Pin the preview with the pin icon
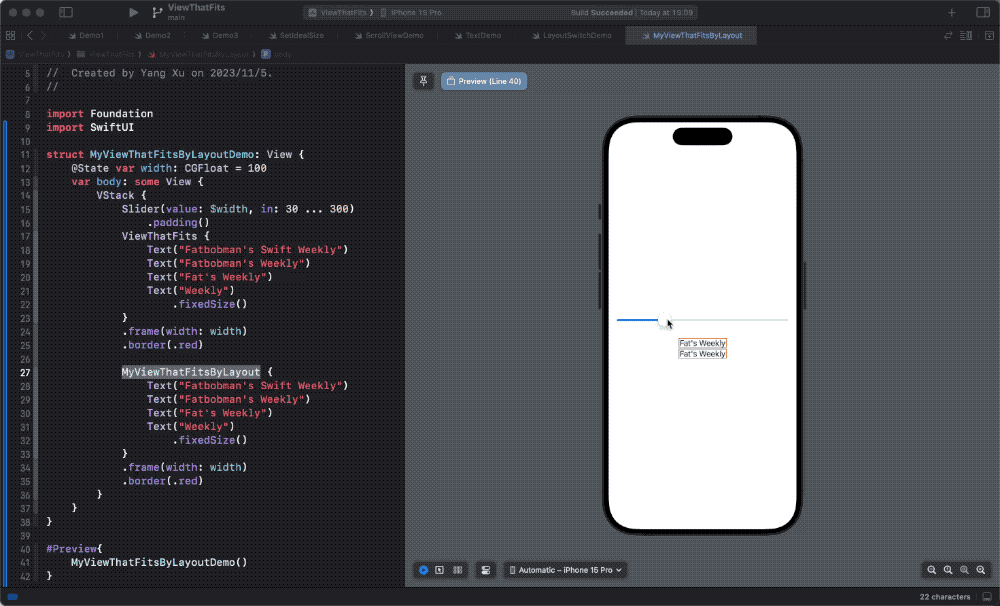The image size is (1000, 606). point(423,81)
